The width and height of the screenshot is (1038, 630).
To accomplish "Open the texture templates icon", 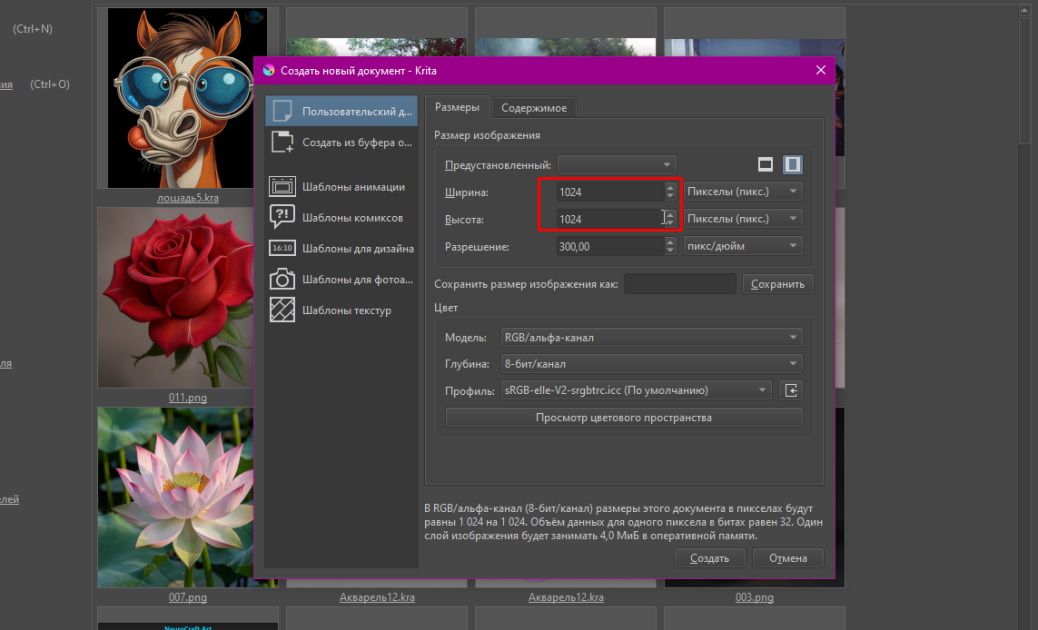I will click(x=282, y=310).
